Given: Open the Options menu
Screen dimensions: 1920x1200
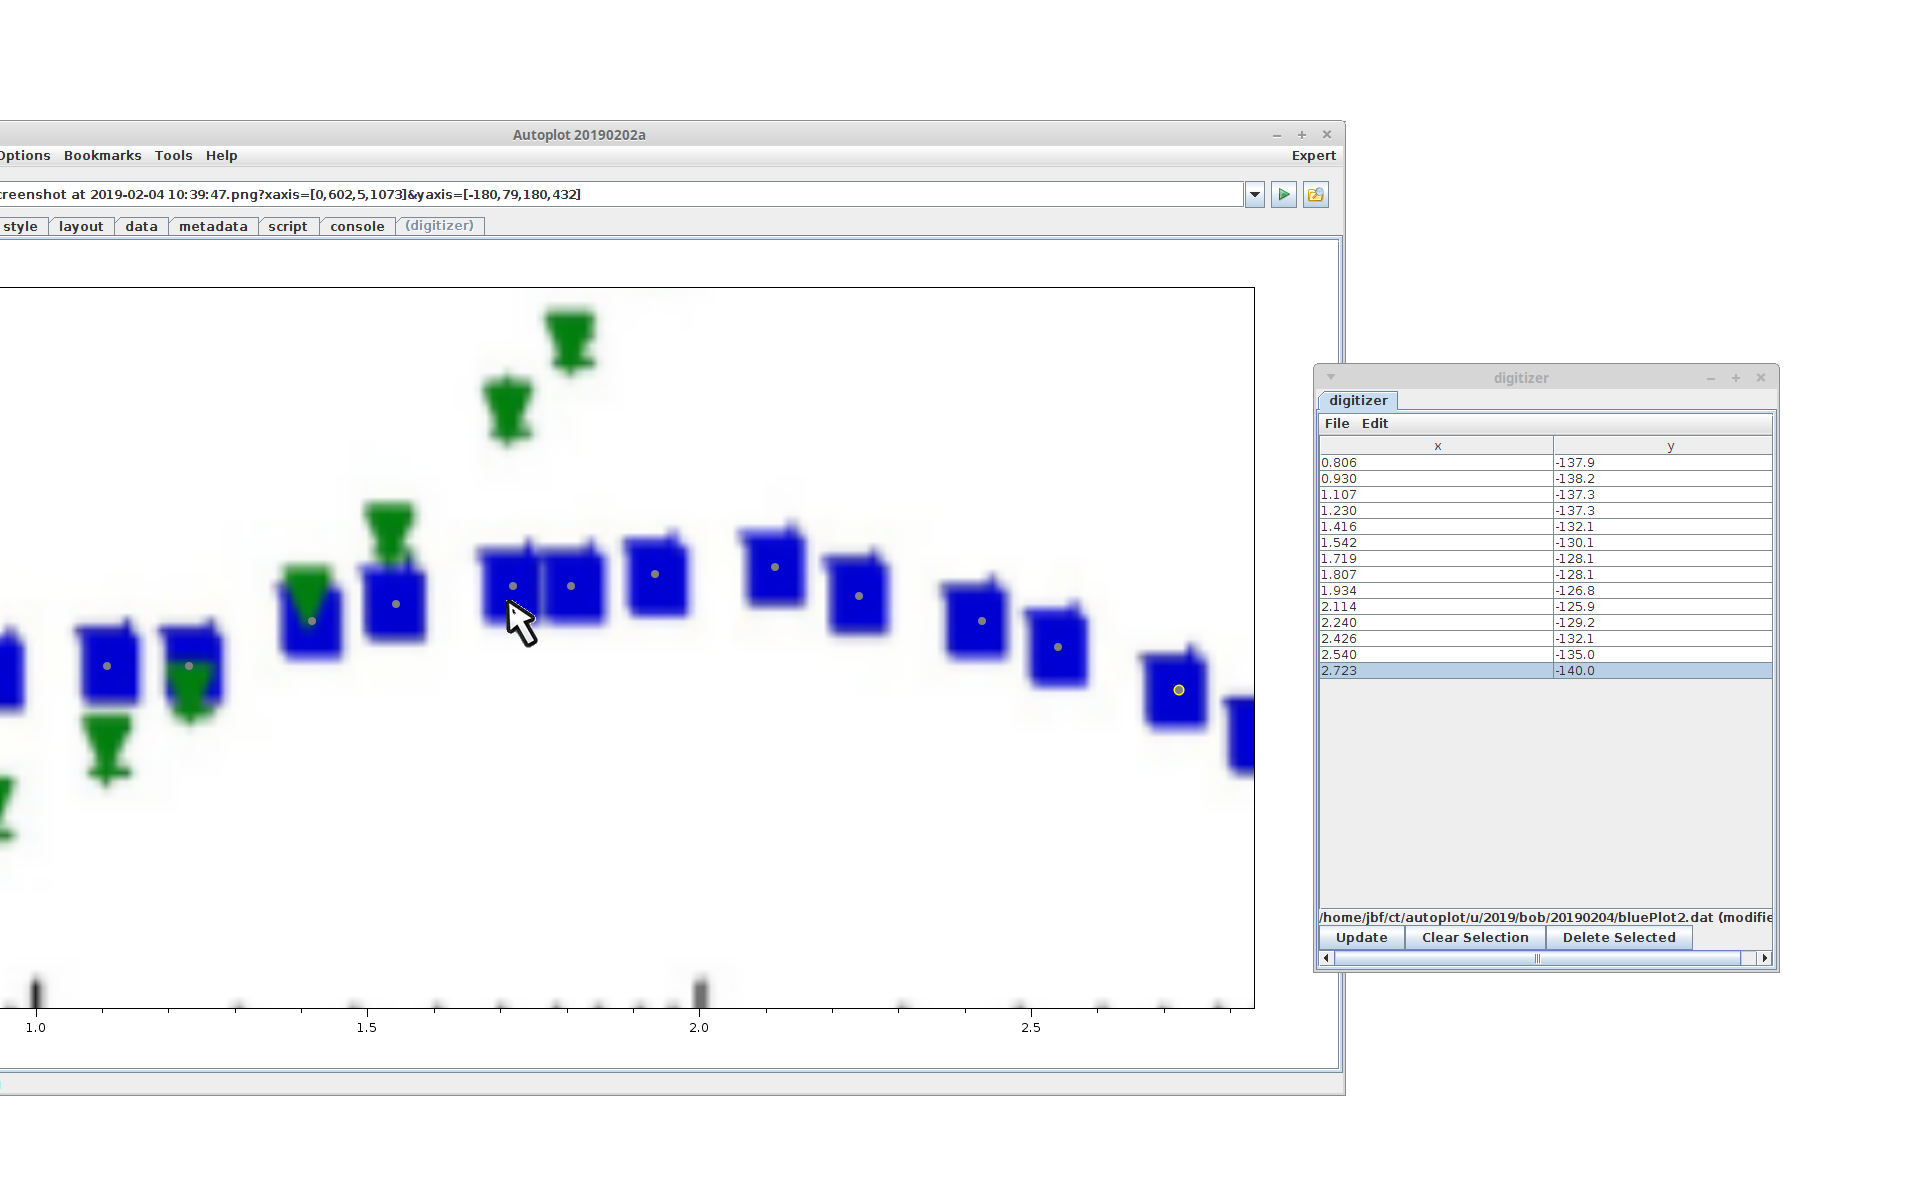Looking at the screenshot, I should tap(25, 156).
